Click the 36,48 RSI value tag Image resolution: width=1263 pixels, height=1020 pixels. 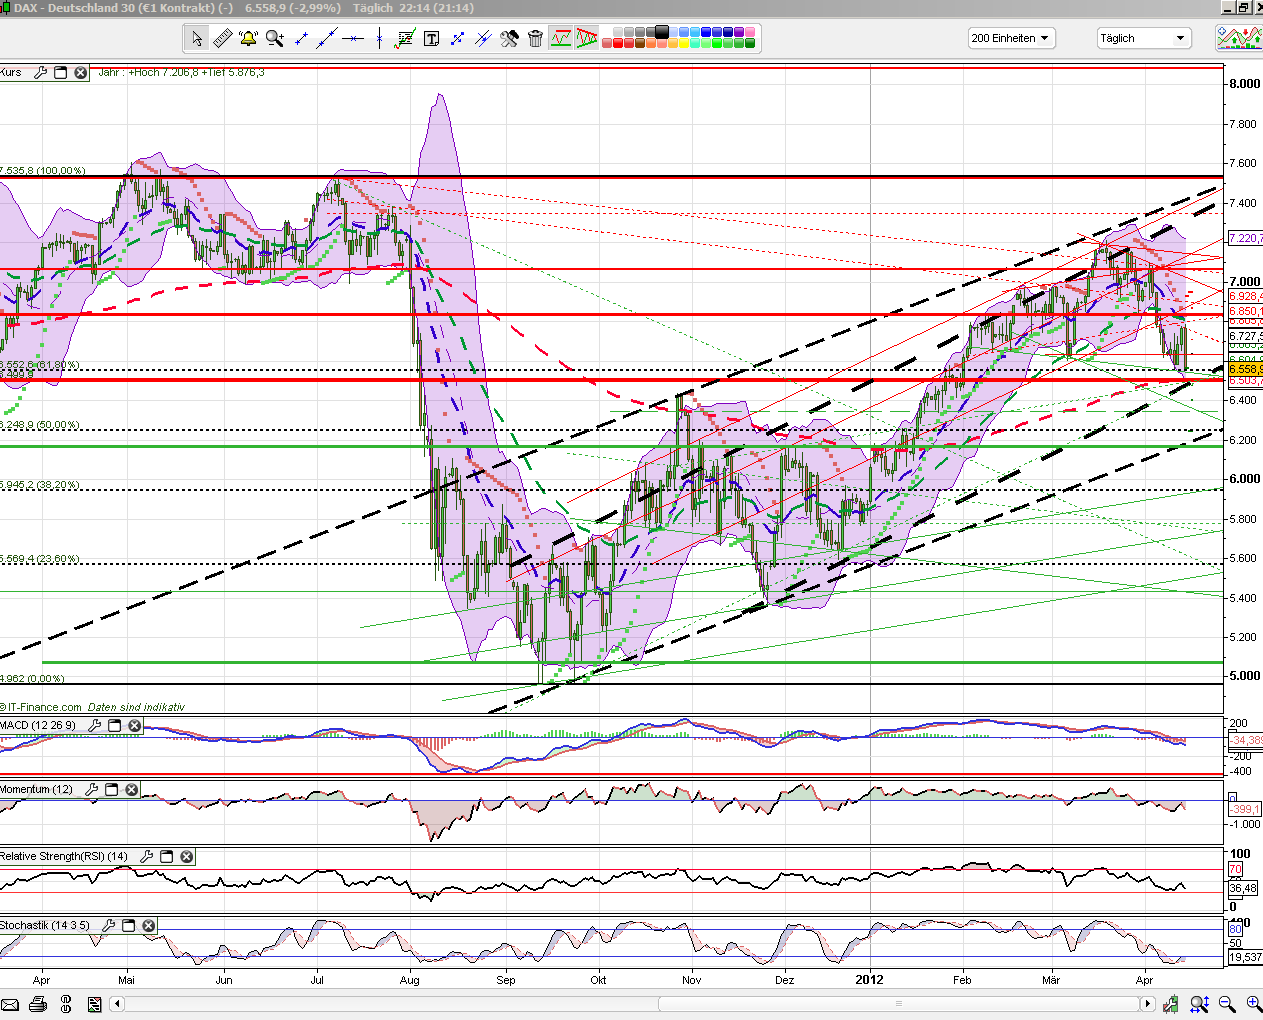[x=1243, y=888]
